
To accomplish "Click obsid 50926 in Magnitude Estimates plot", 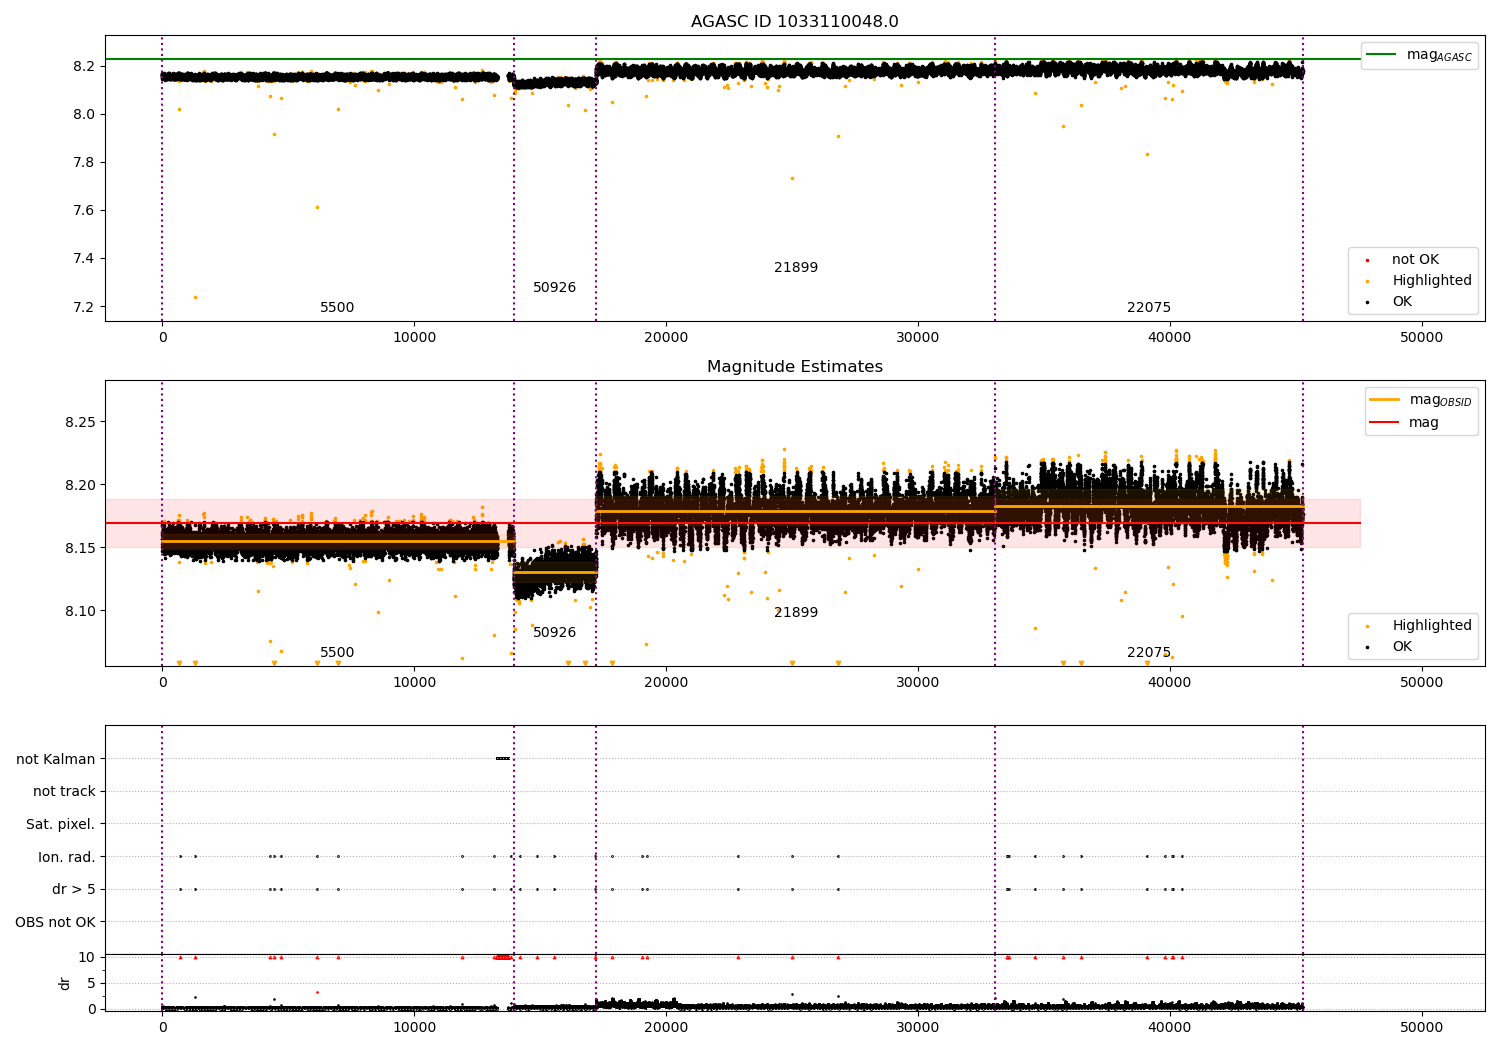I will (554, 633).
